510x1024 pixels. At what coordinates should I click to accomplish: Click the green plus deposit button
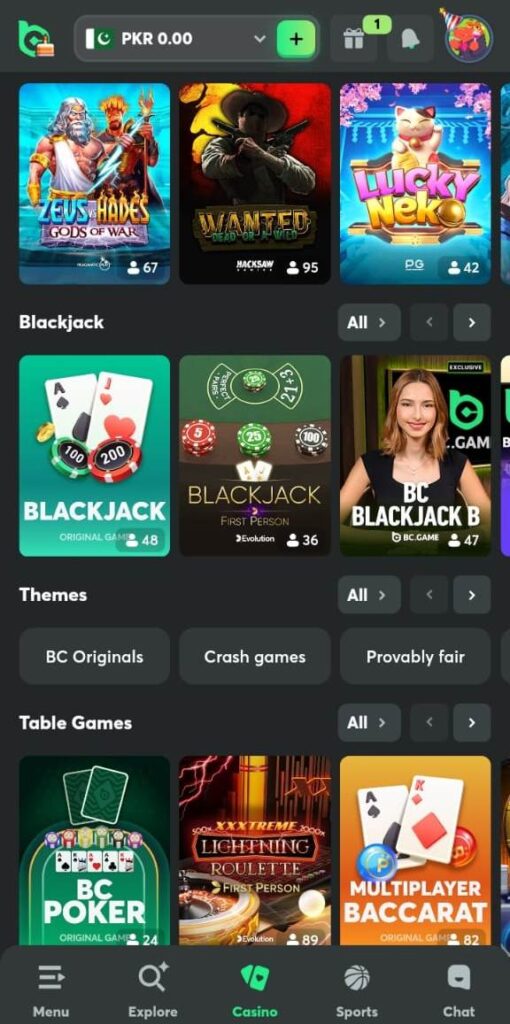pyautogui.click(x=296, y=39)
